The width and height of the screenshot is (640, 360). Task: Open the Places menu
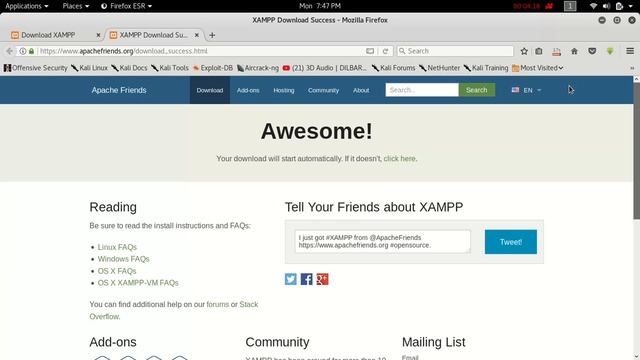click(76, 6)
